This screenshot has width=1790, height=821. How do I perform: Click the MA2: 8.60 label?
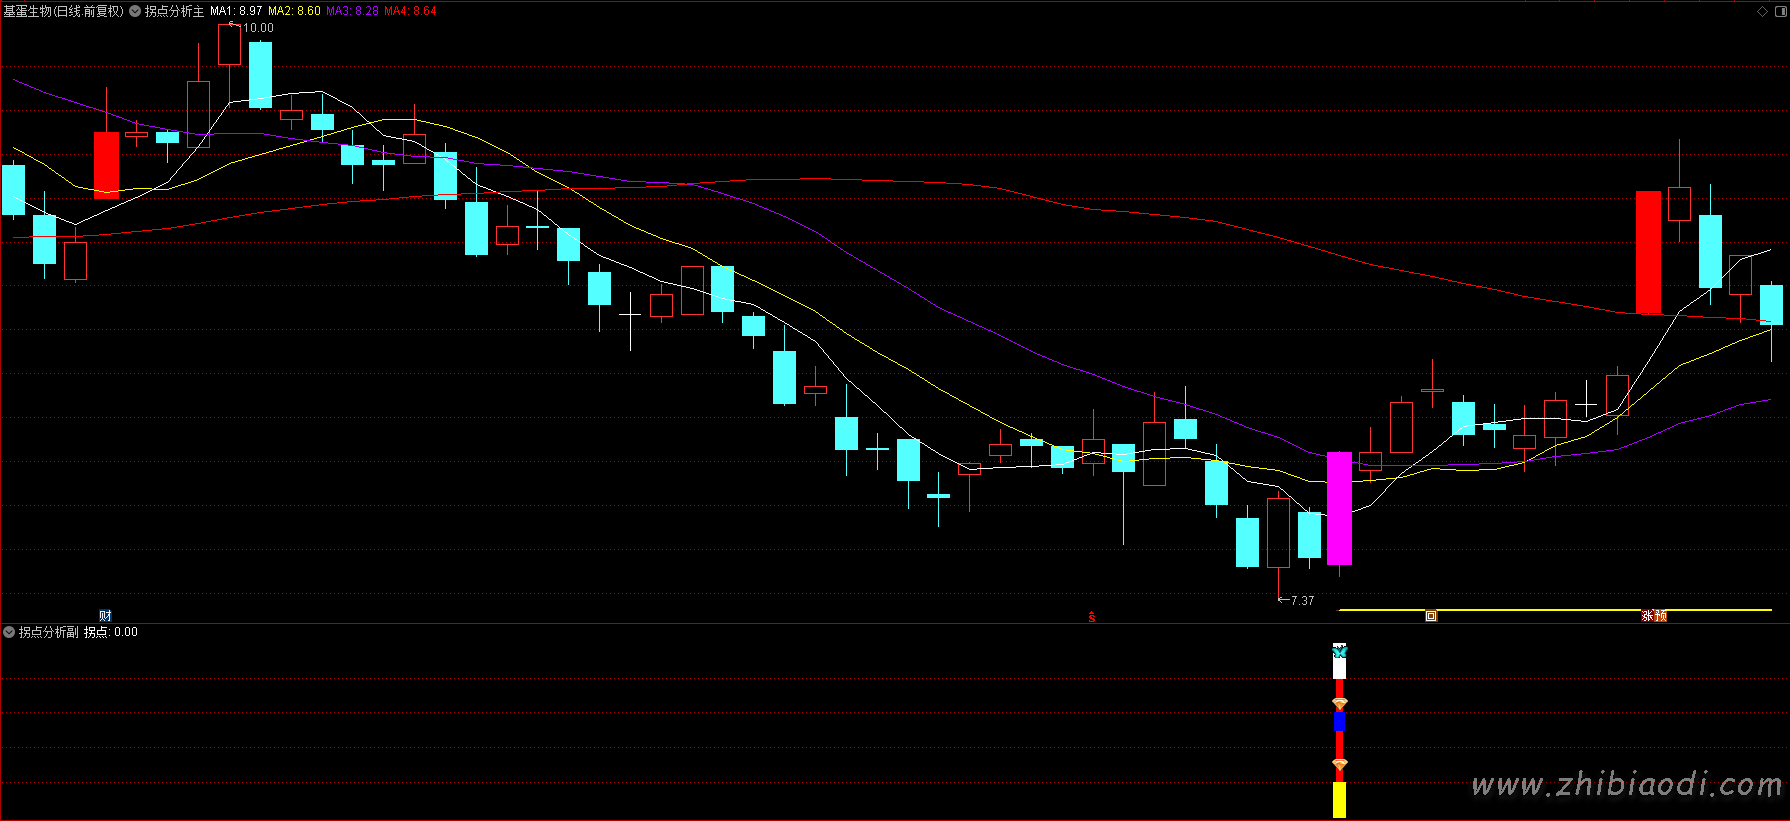(294, 11)
